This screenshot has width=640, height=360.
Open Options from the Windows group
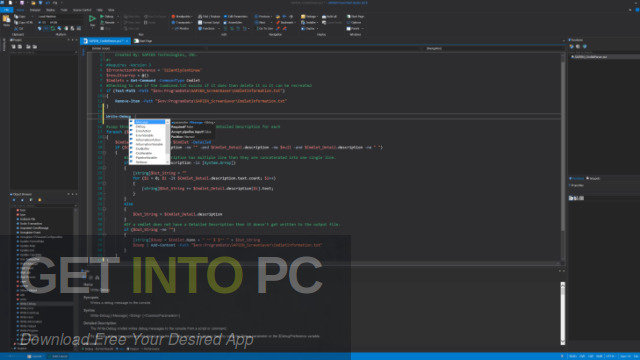coord(354,22)
